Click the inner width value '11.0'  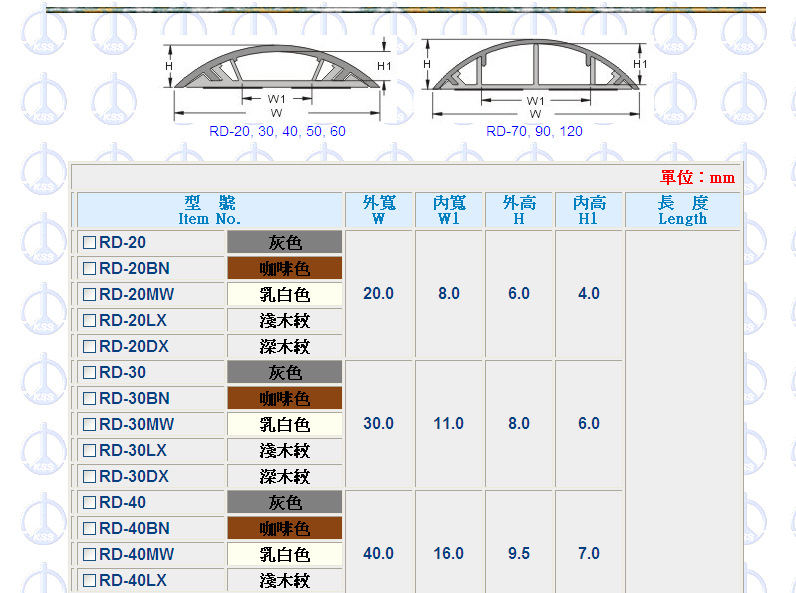(449, 423)
